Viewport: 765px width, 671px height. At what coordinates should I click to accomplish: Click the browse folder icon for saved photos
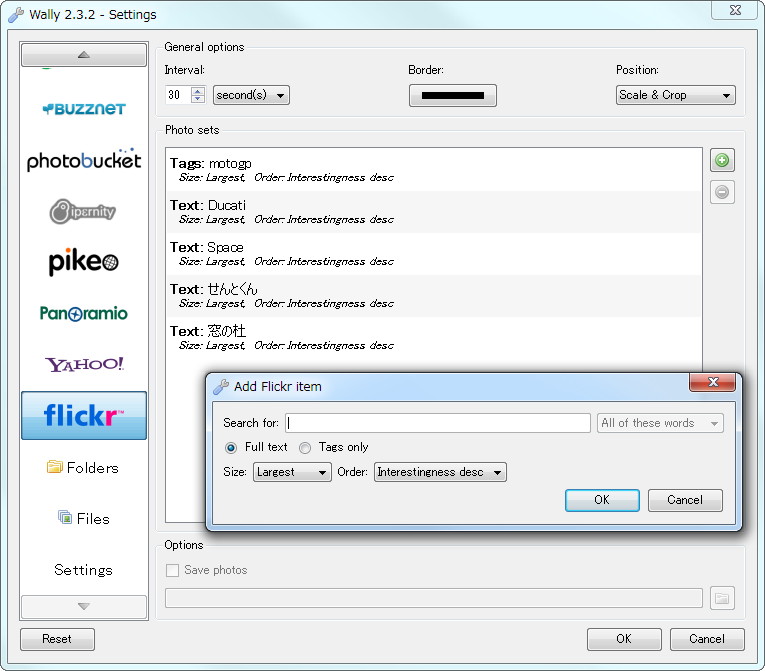[722, 598]
